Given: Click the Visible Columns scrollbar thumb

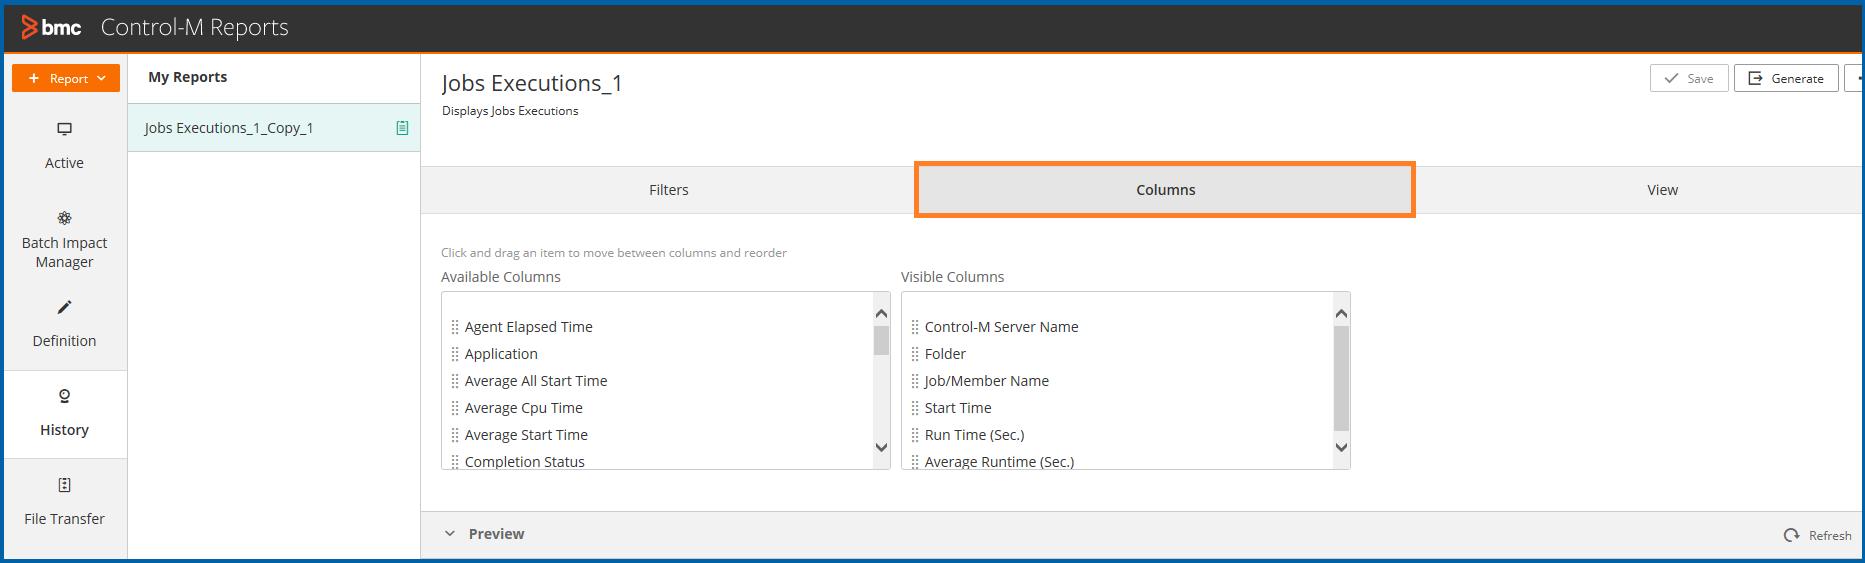Looking at the screenshot, I should (1341, 377).
